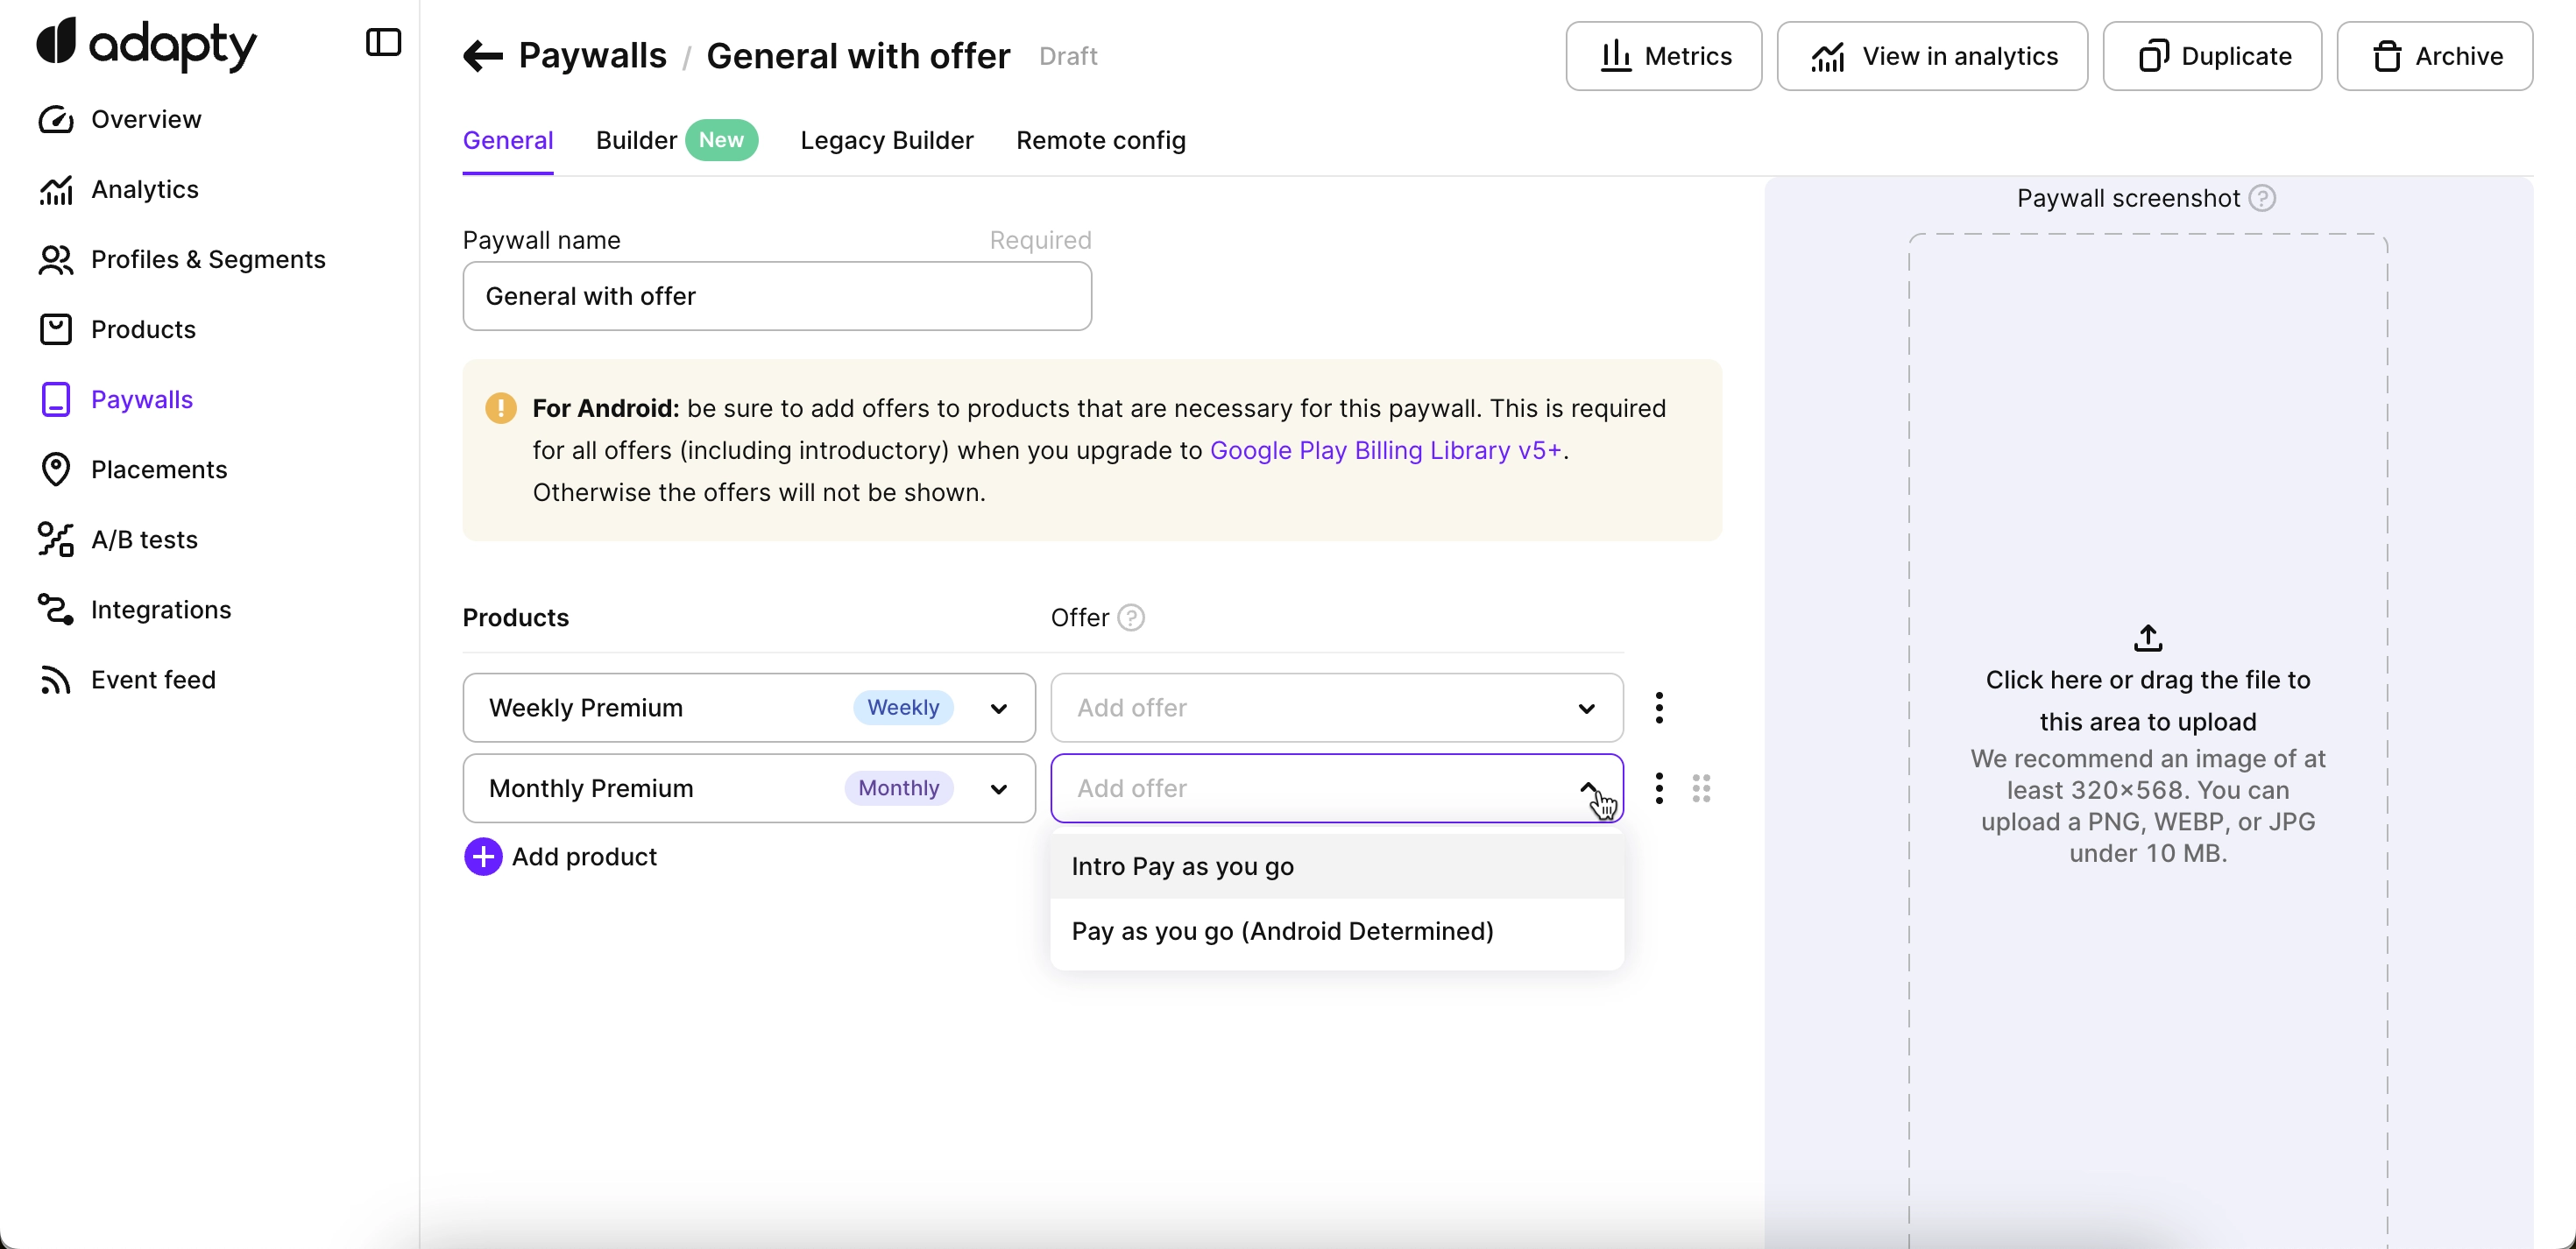Open the three-dot menu for Monthly Premium
Screen dimensions: 2576x1249
coord(1659,788)
